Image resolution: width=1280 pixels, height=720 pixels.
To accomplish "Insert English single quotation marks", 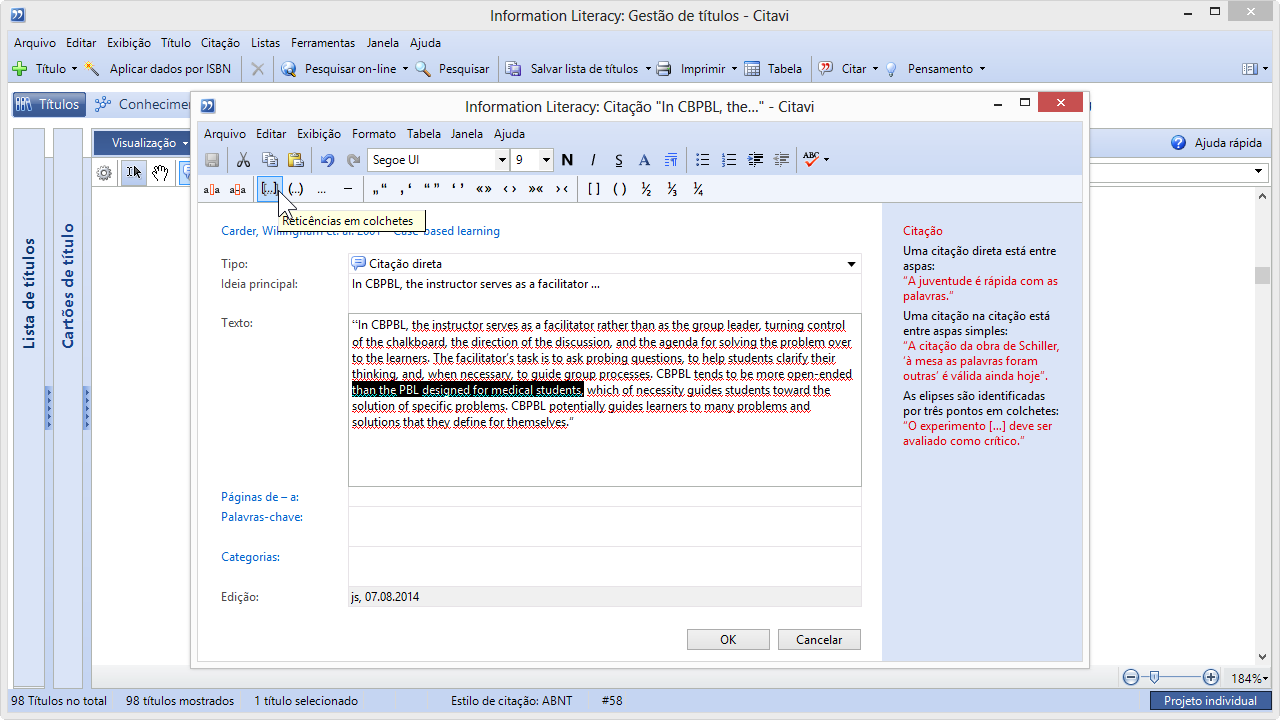I will [x=457, y=189].
